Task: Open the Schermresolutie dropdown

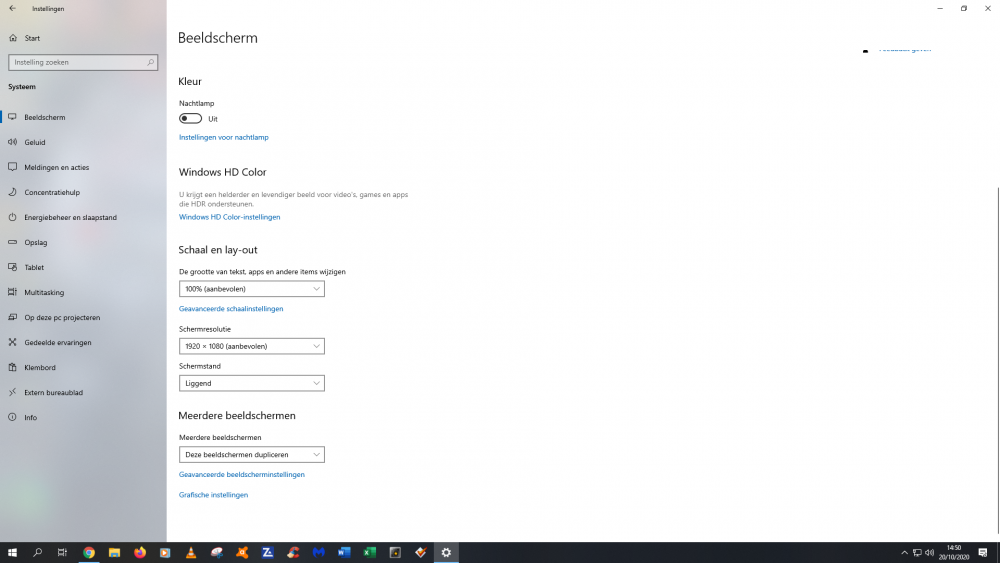Action: point(251,346)
